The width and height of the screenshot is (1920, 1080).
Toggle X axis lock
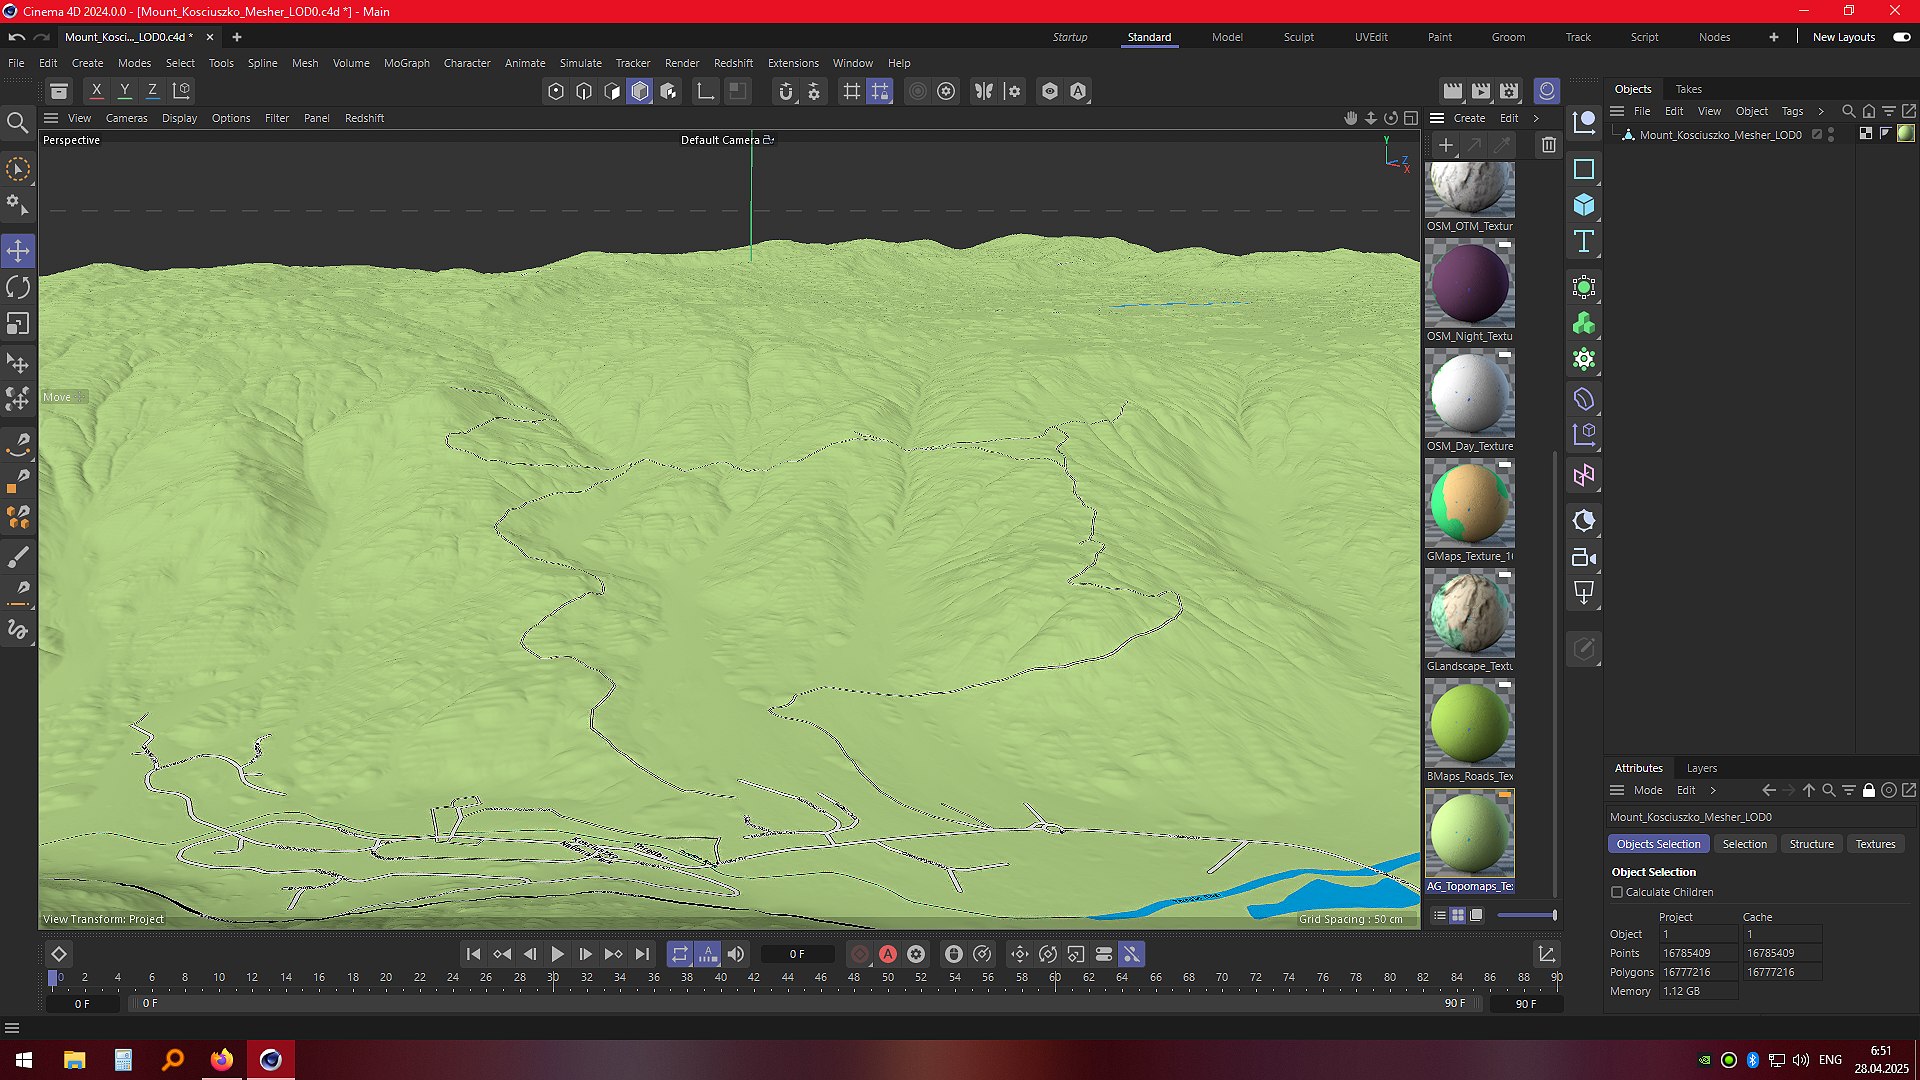[x=97, y=91]
